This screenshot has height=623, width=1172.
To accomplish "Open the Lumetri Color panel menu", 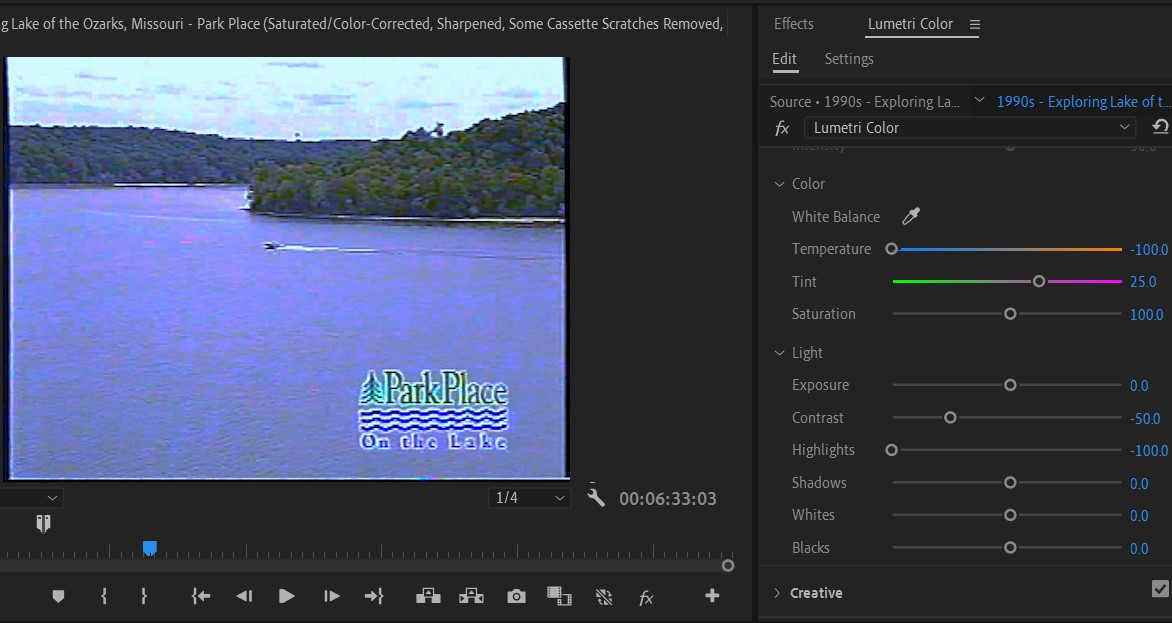I will [x=975, y=25].
